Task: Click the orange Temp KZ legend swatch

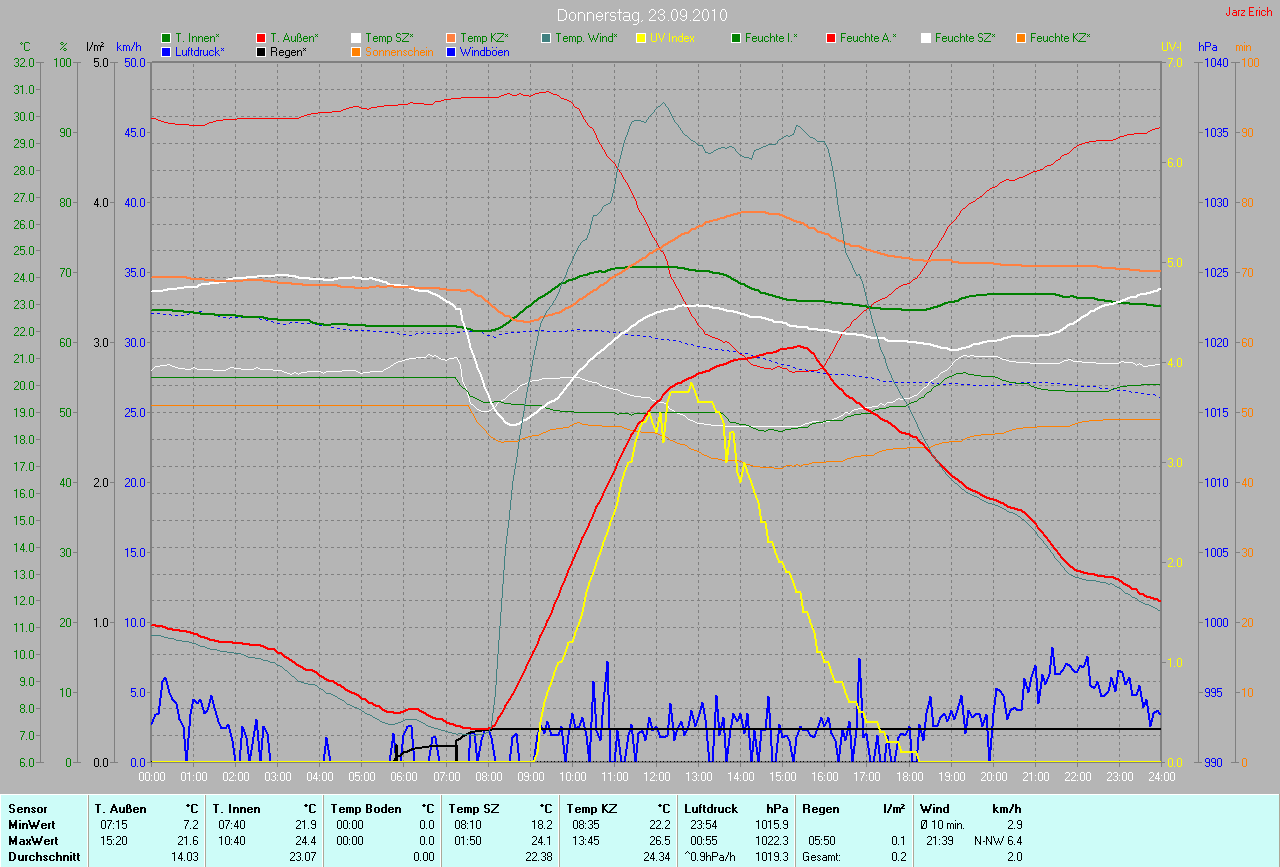Action: (451, 38)
